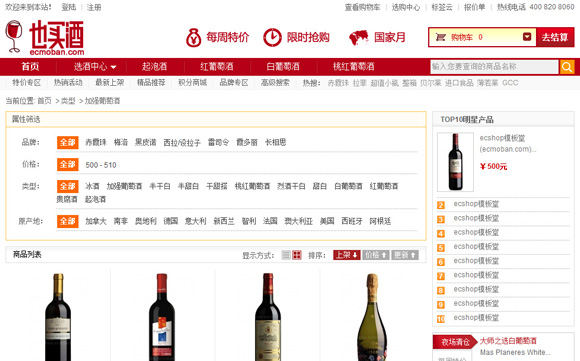Image resolution: width=580 pixels, height=361 pixels.
Task: Expand the shopping cart dropdown arrow
Action: tap(527, 37)
